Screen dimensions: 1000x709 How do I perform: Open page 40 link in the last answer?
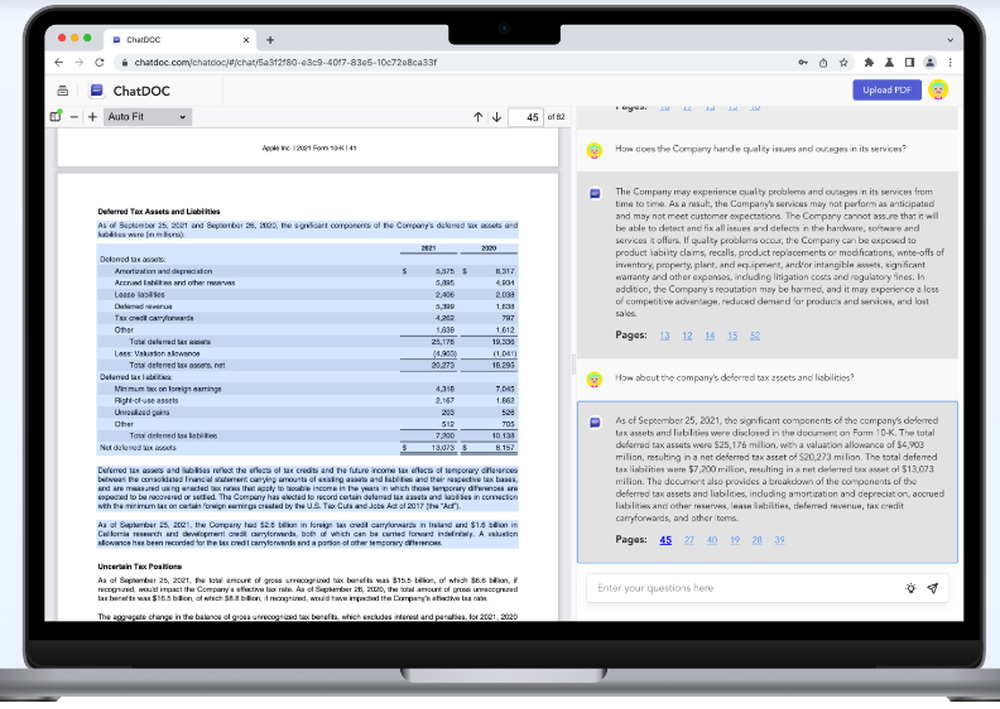[x=712, y=540]
